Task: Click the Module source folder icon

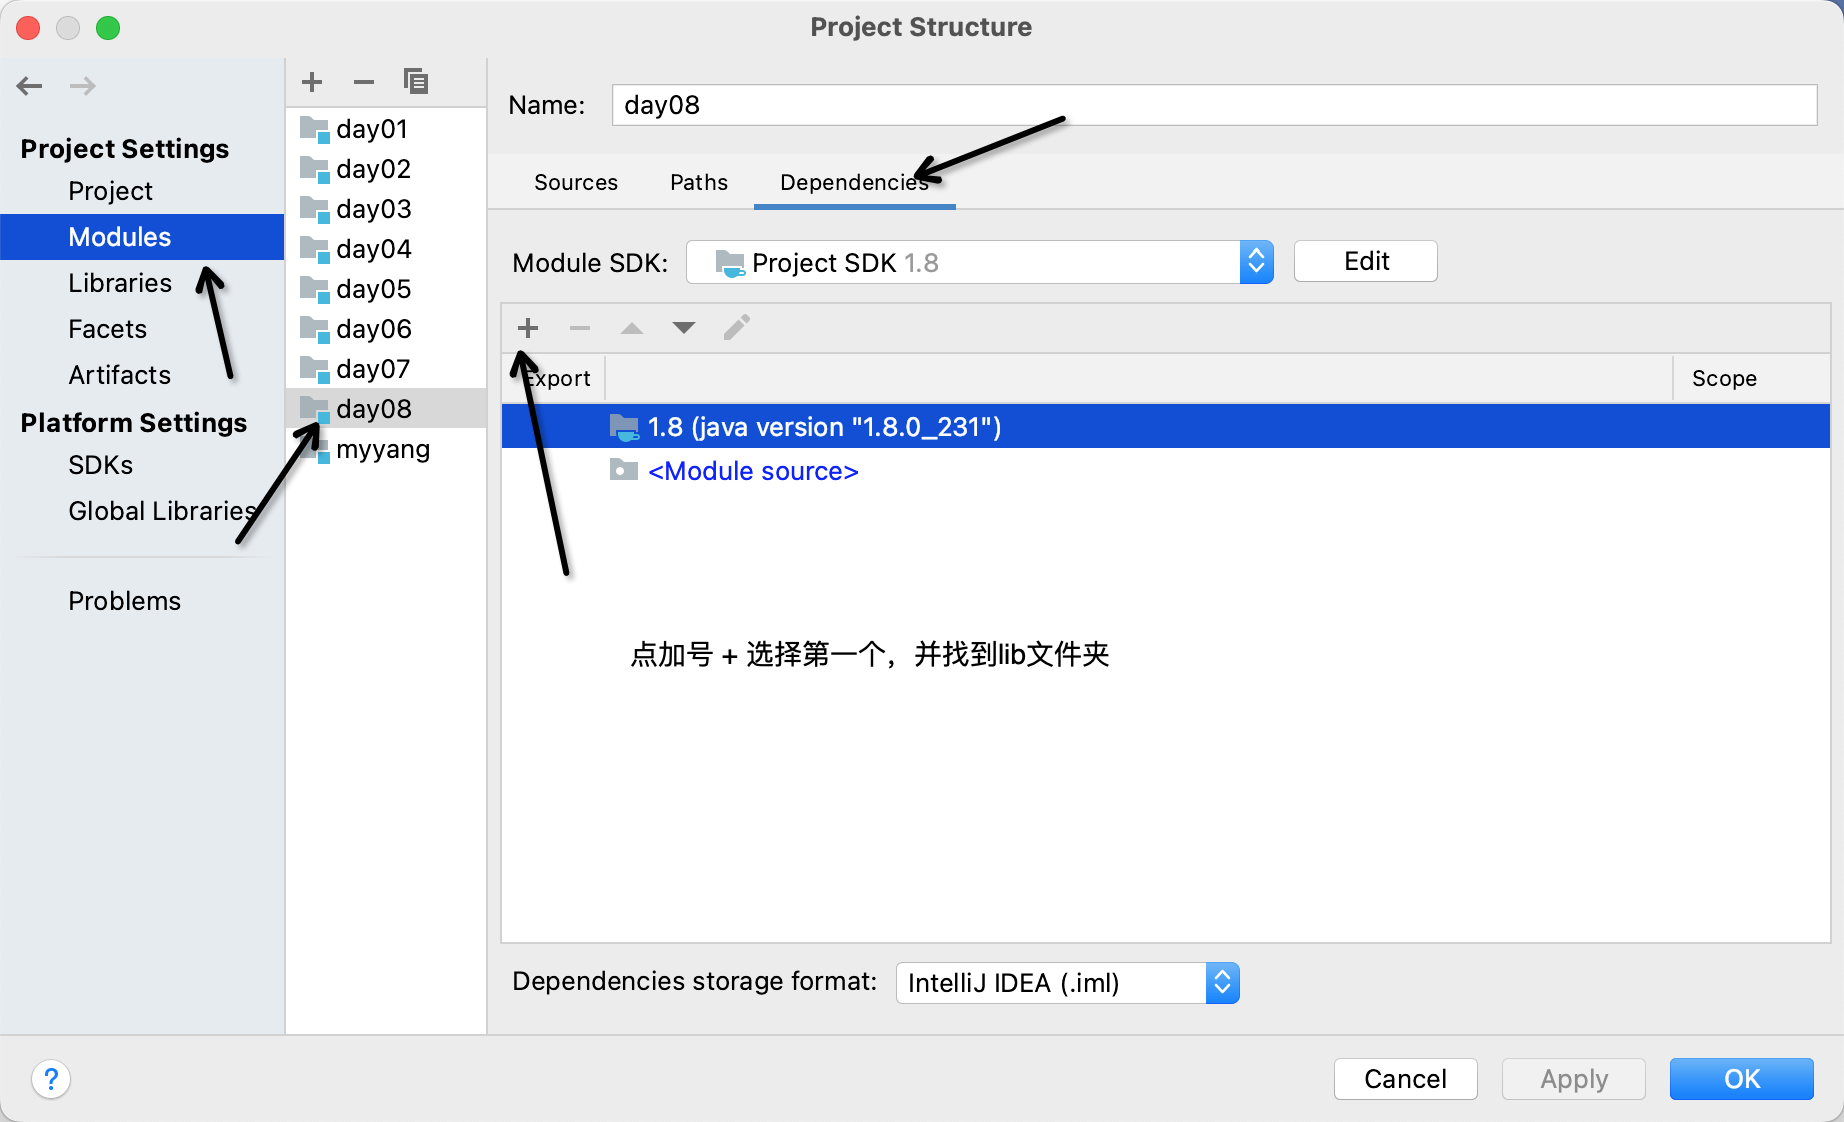Action: (x=624, y=470)
